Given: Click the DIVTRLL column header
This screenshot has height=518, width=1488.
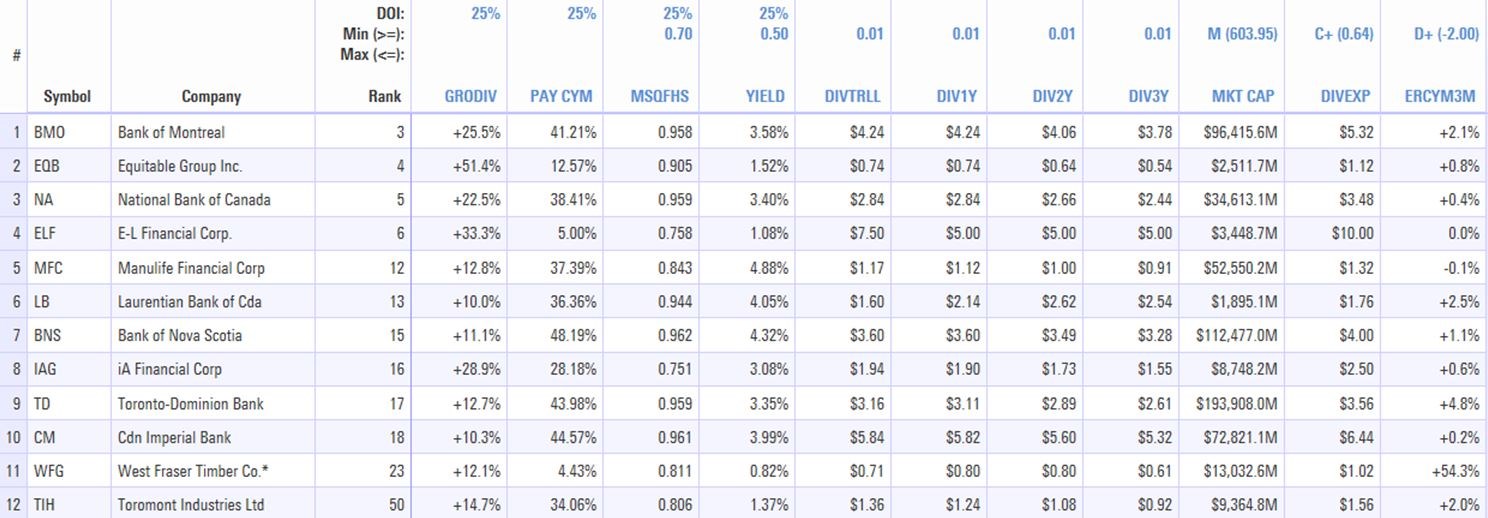Looking at the screenshot, I should click(853, 97).
